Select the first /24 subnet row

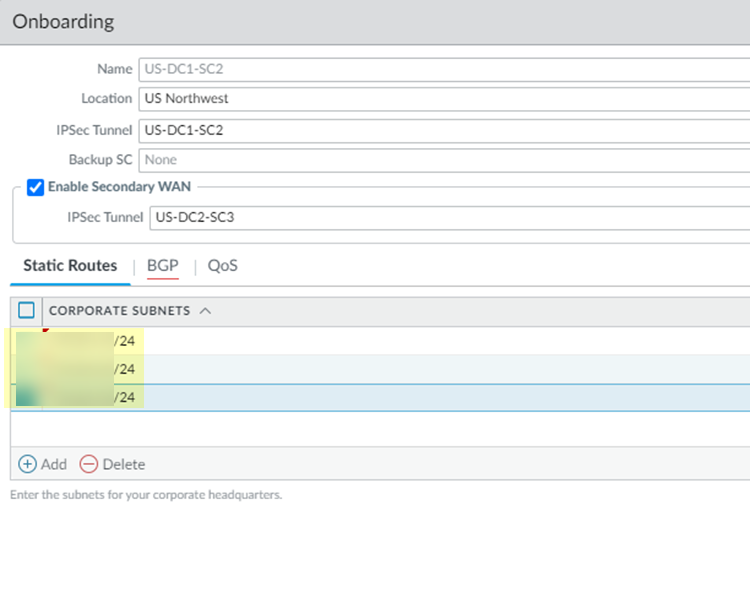coord(400,341)
